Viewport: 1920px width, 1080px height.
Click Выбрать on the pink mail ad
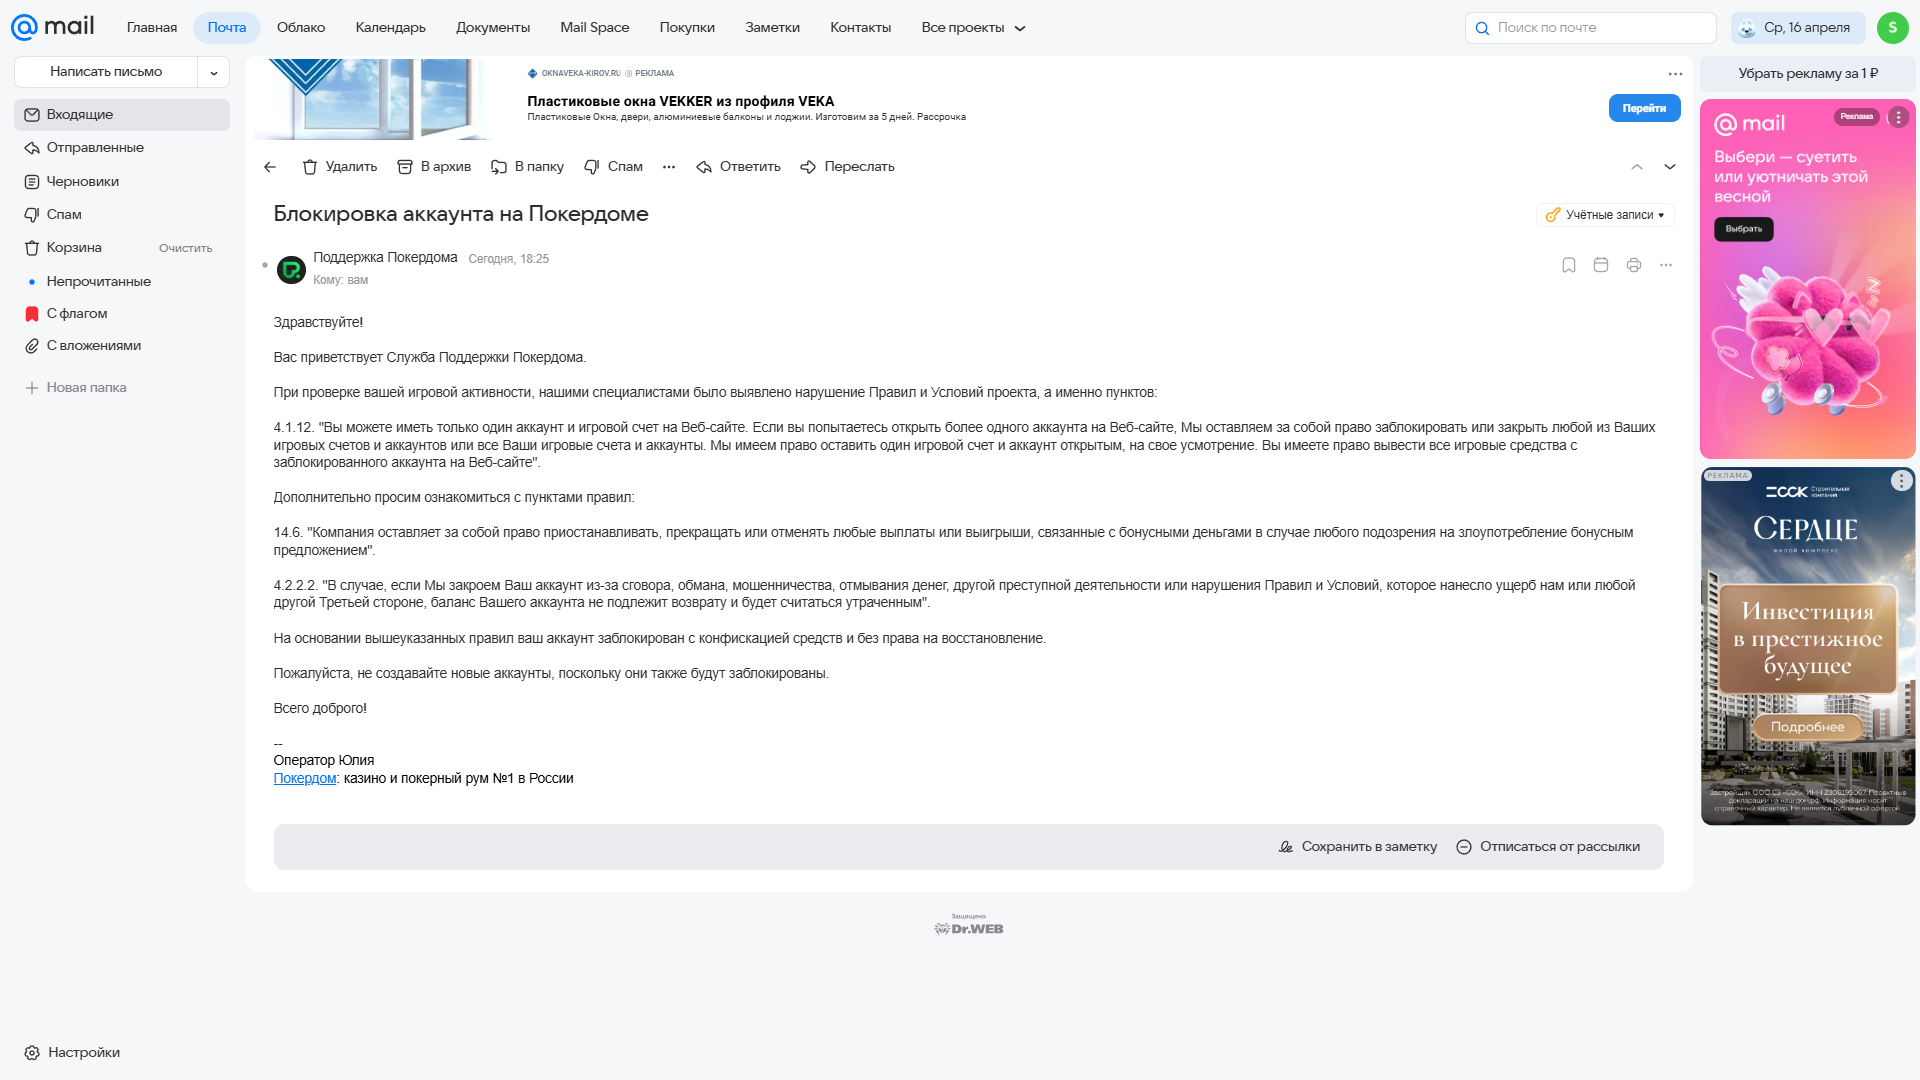click(x=1744, y=230)
